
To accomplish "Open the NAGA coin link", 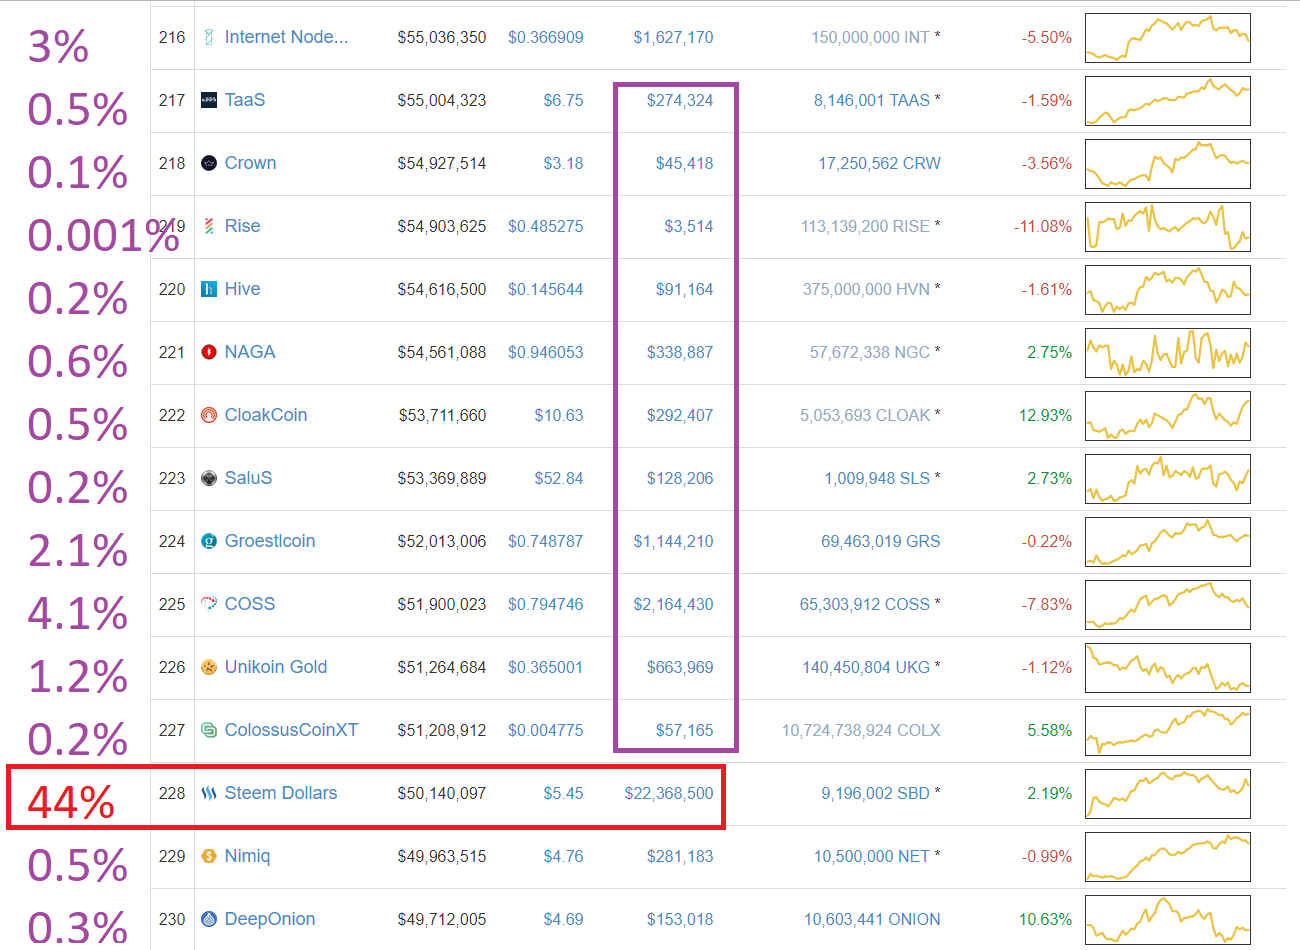I will [250, 352].
